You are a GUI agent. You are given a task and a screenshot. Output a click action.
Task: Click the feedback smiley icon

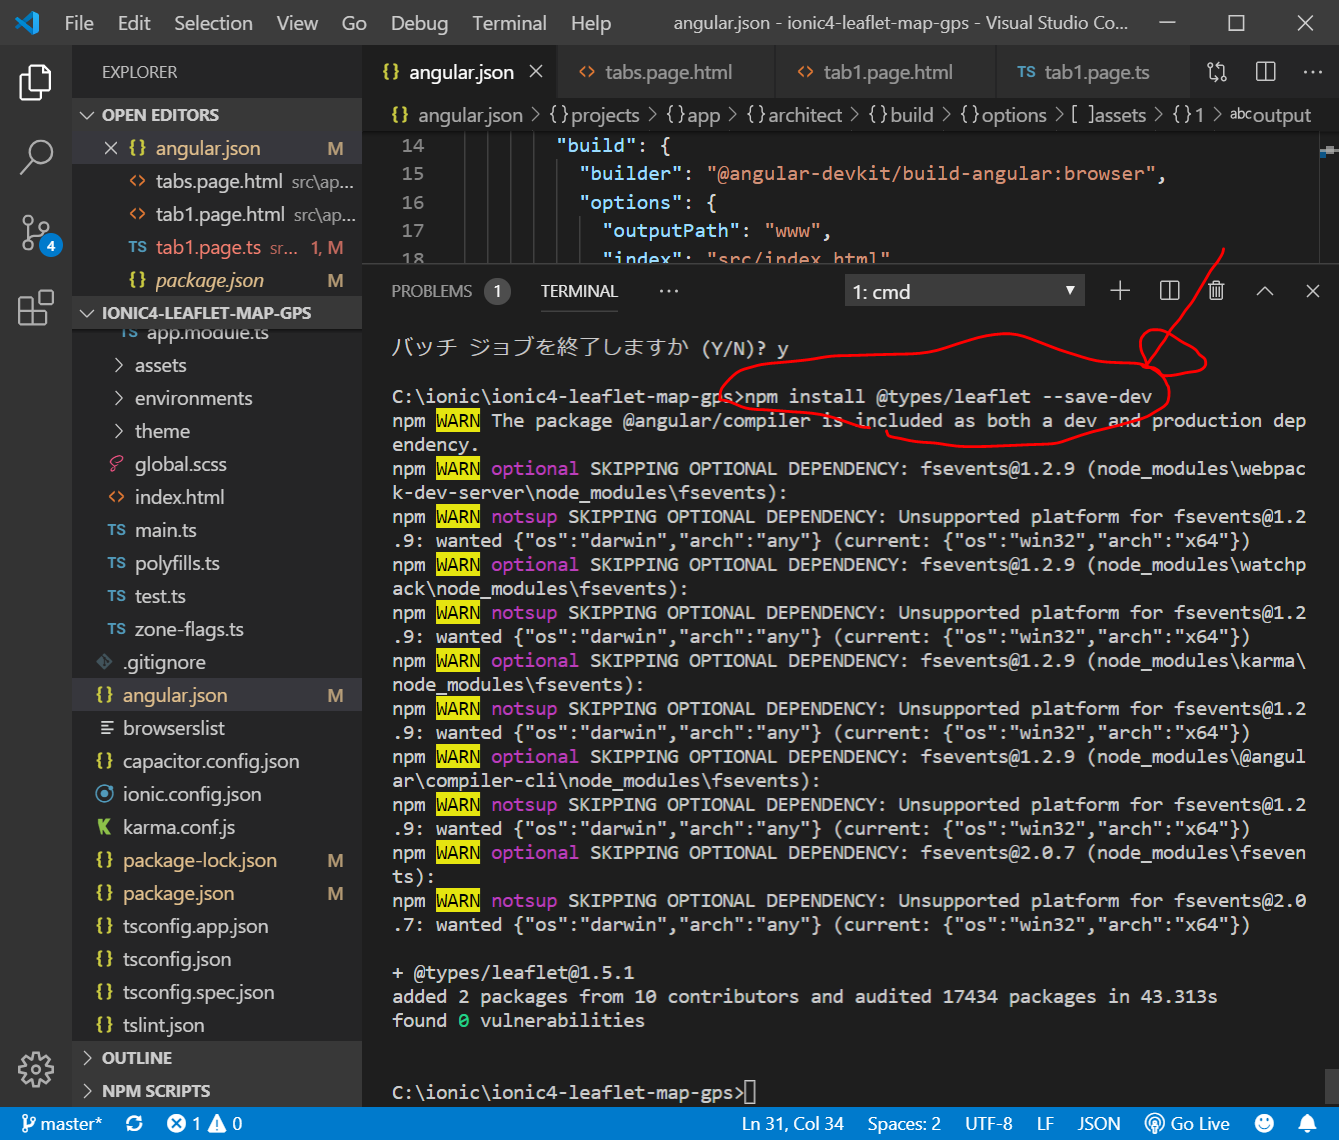1264,1124
